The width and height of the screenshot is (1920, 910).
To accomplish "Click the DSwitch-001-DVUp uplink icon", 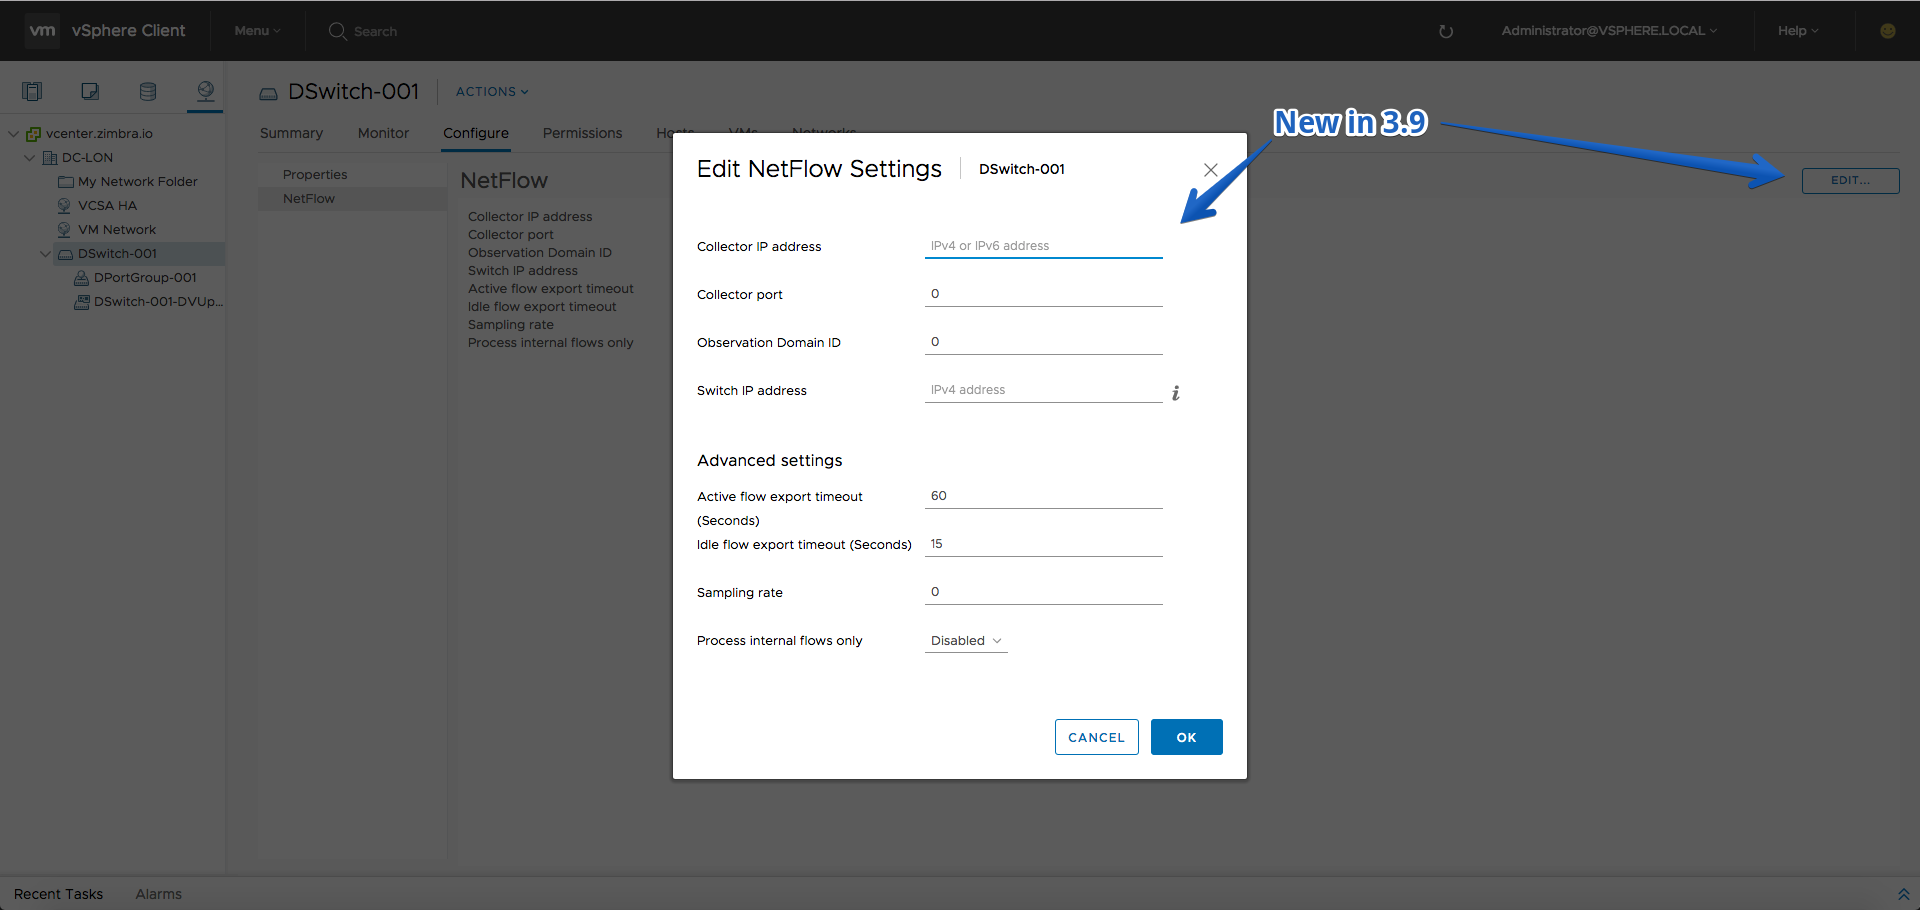I will 82,302.
